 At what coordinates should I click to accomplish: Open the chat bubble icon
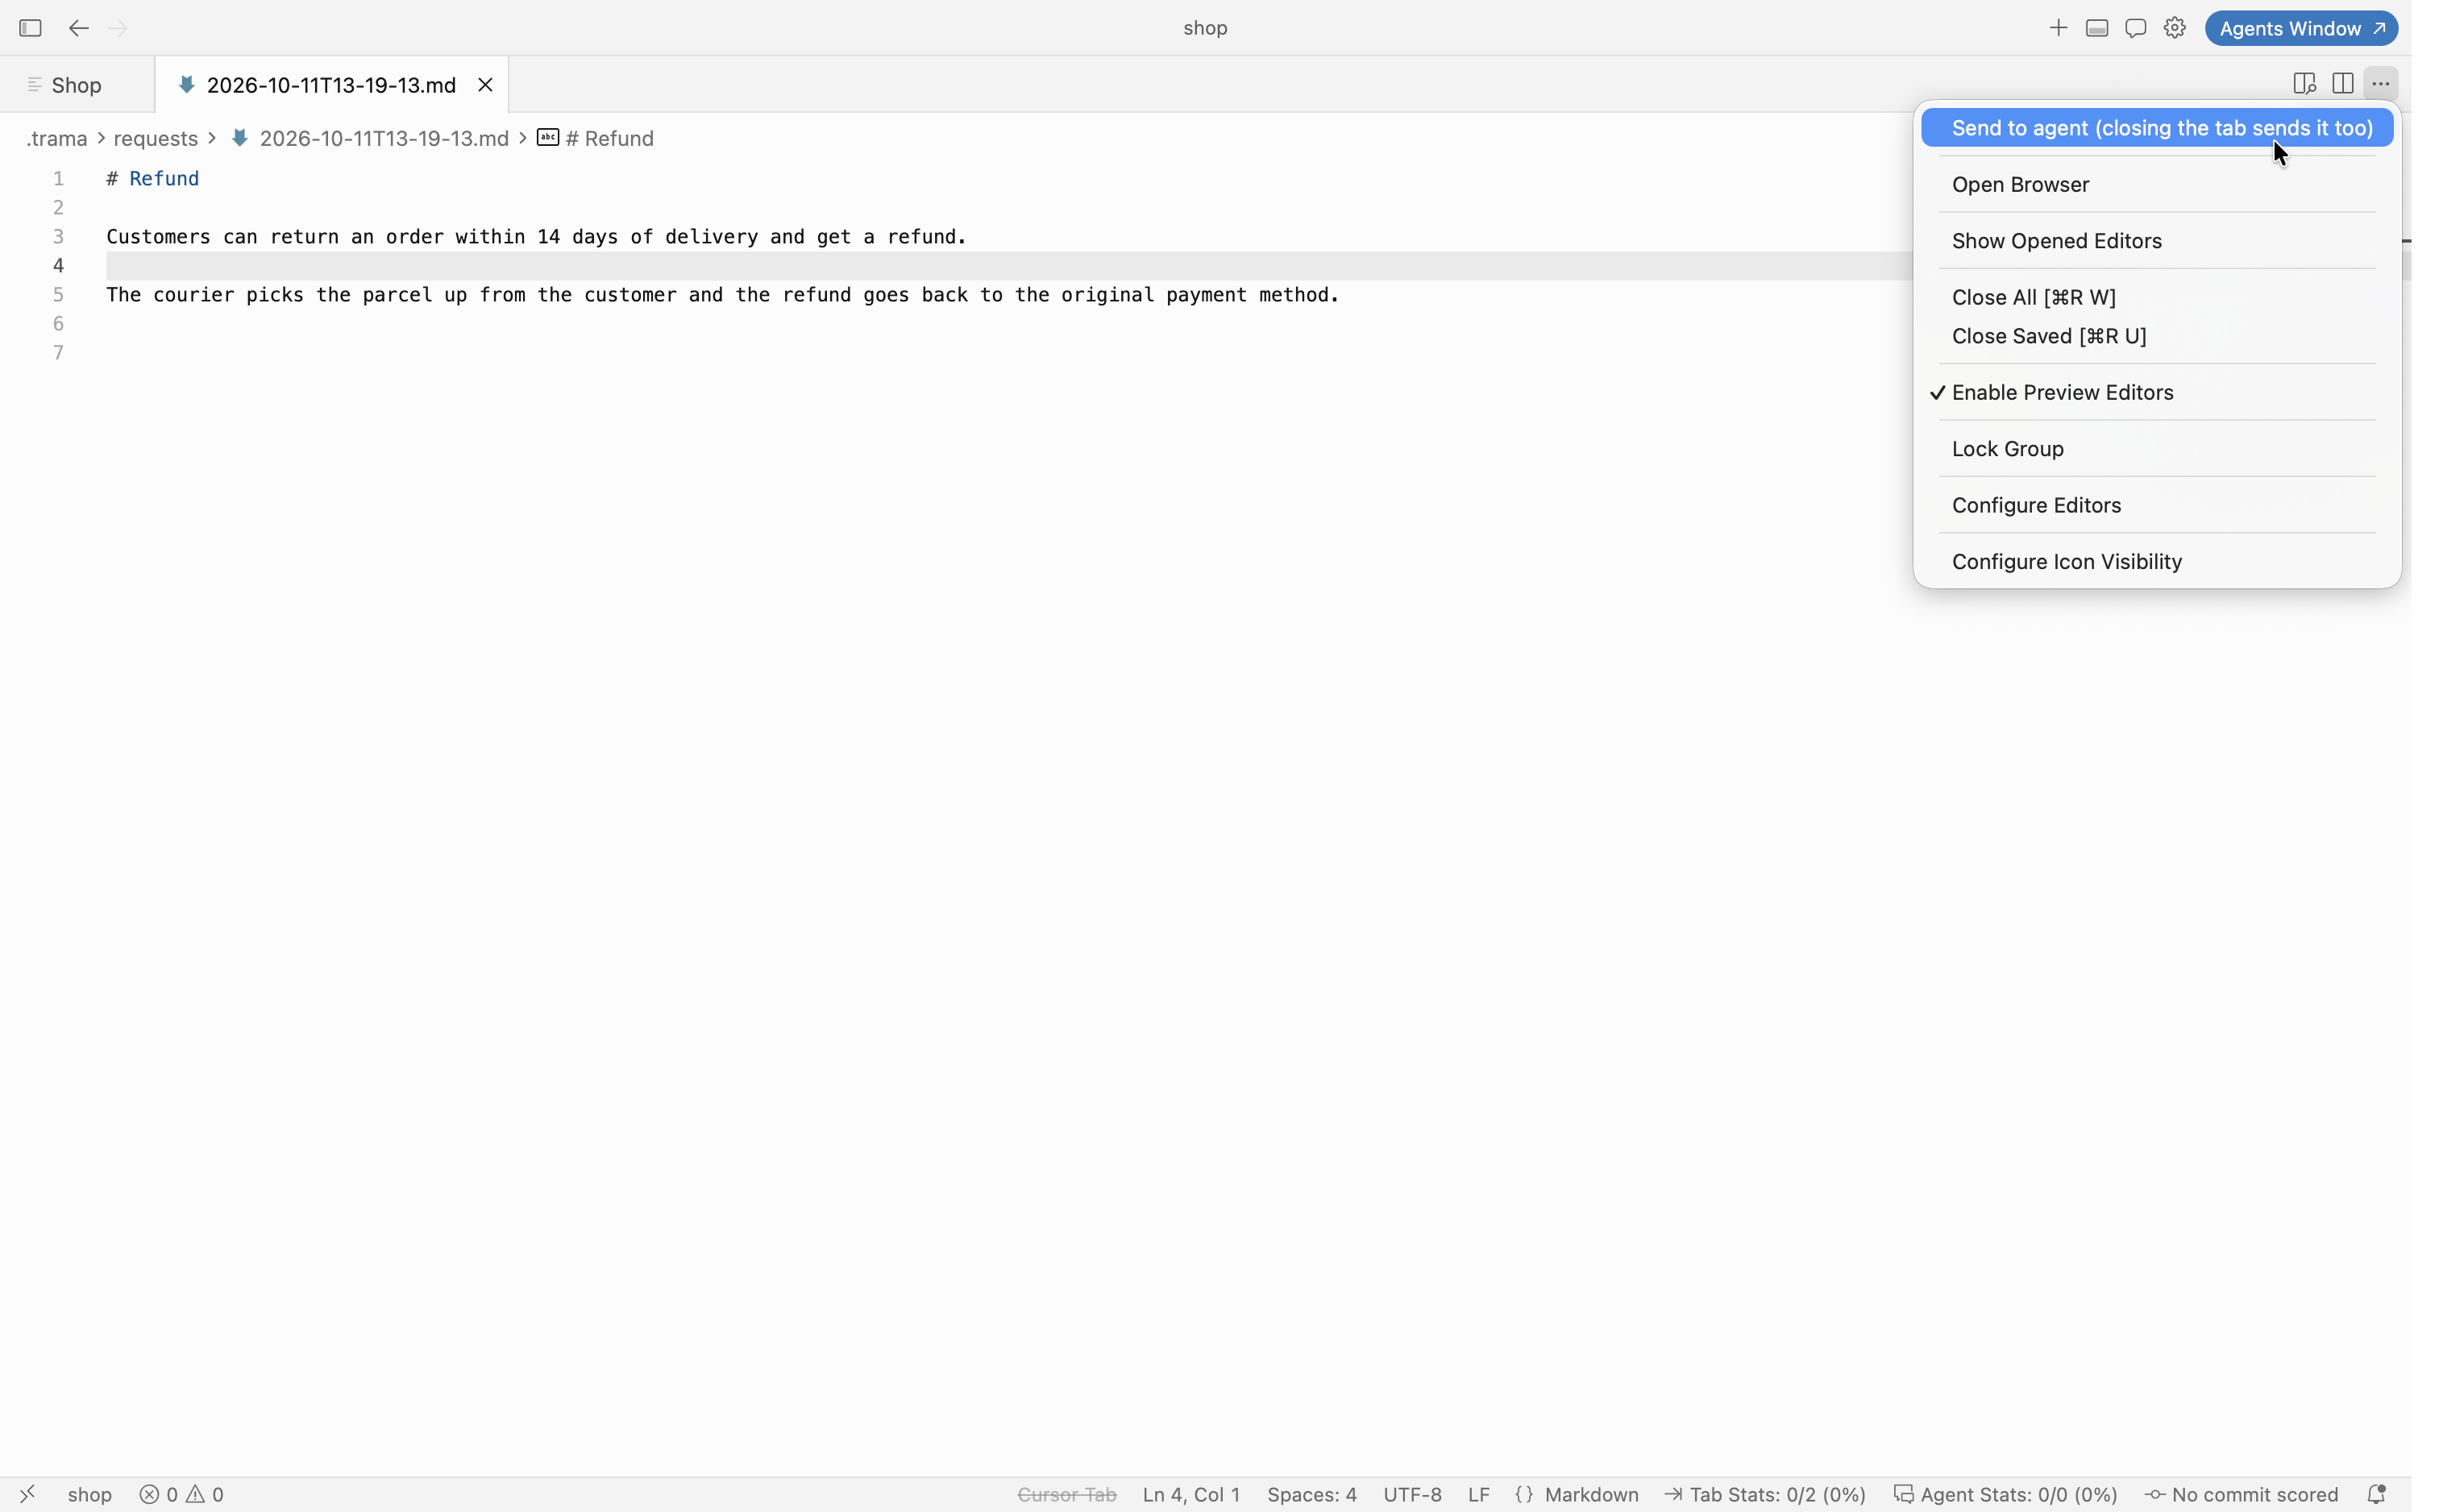coord(2136,28)
